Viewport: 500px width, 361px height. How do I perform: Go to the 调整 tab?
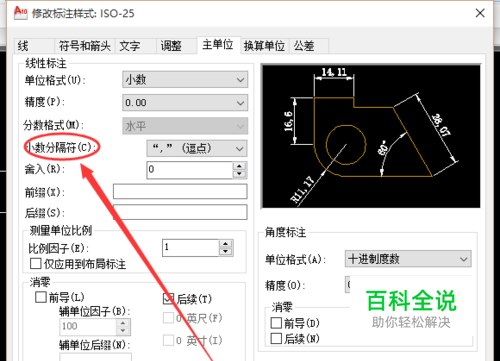pos(176,46)
